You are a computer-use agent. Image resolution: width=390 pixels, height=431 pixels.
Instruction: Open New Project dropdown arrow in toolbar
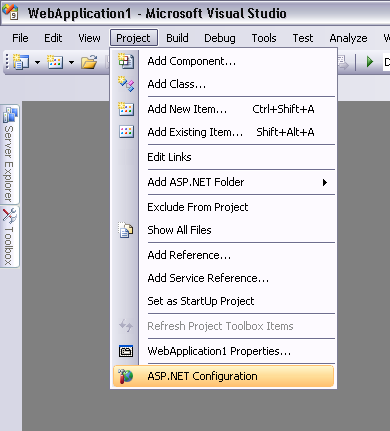(x=37, y=62)
